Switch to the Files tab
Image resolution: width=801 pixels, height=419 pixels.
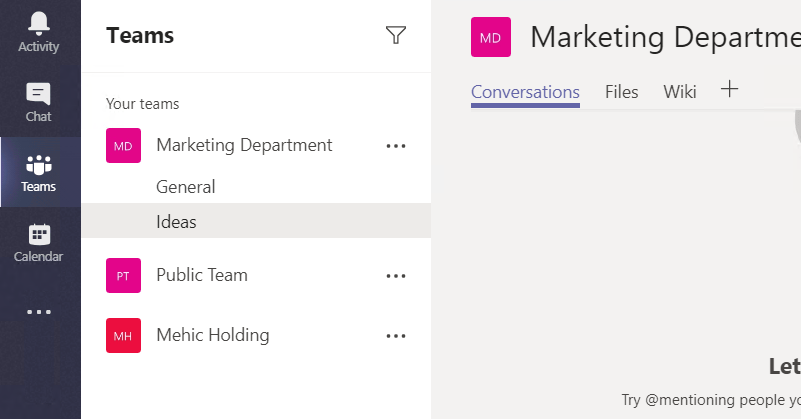pyautogui.click(x=621, y=92)
